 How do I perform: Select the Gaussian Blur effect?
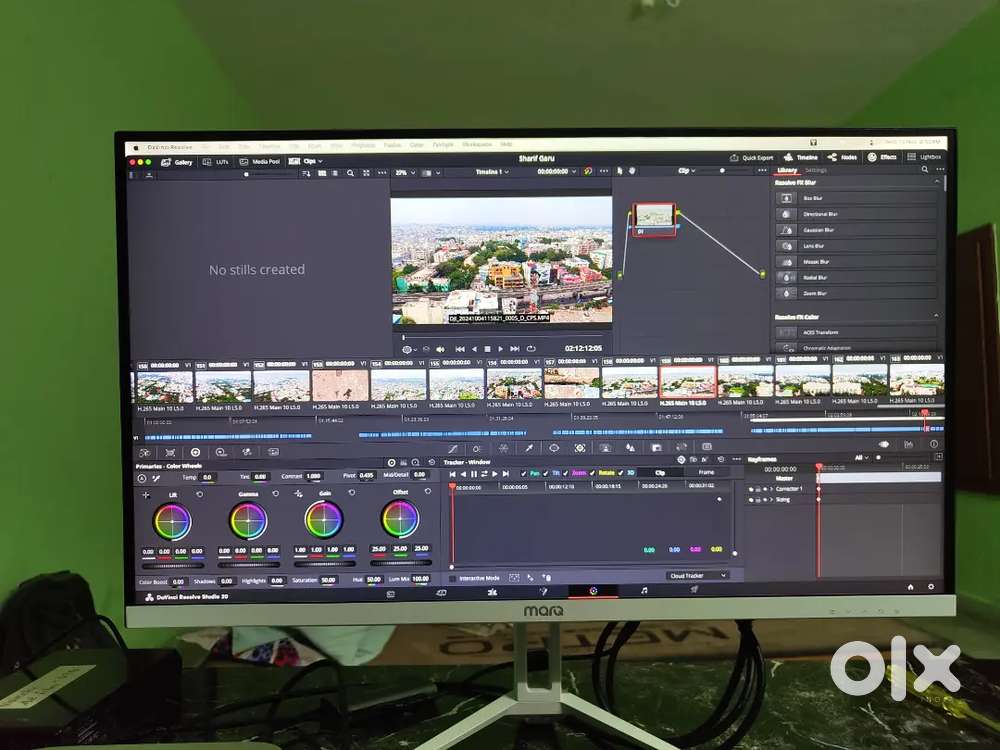tap(856, 230)
